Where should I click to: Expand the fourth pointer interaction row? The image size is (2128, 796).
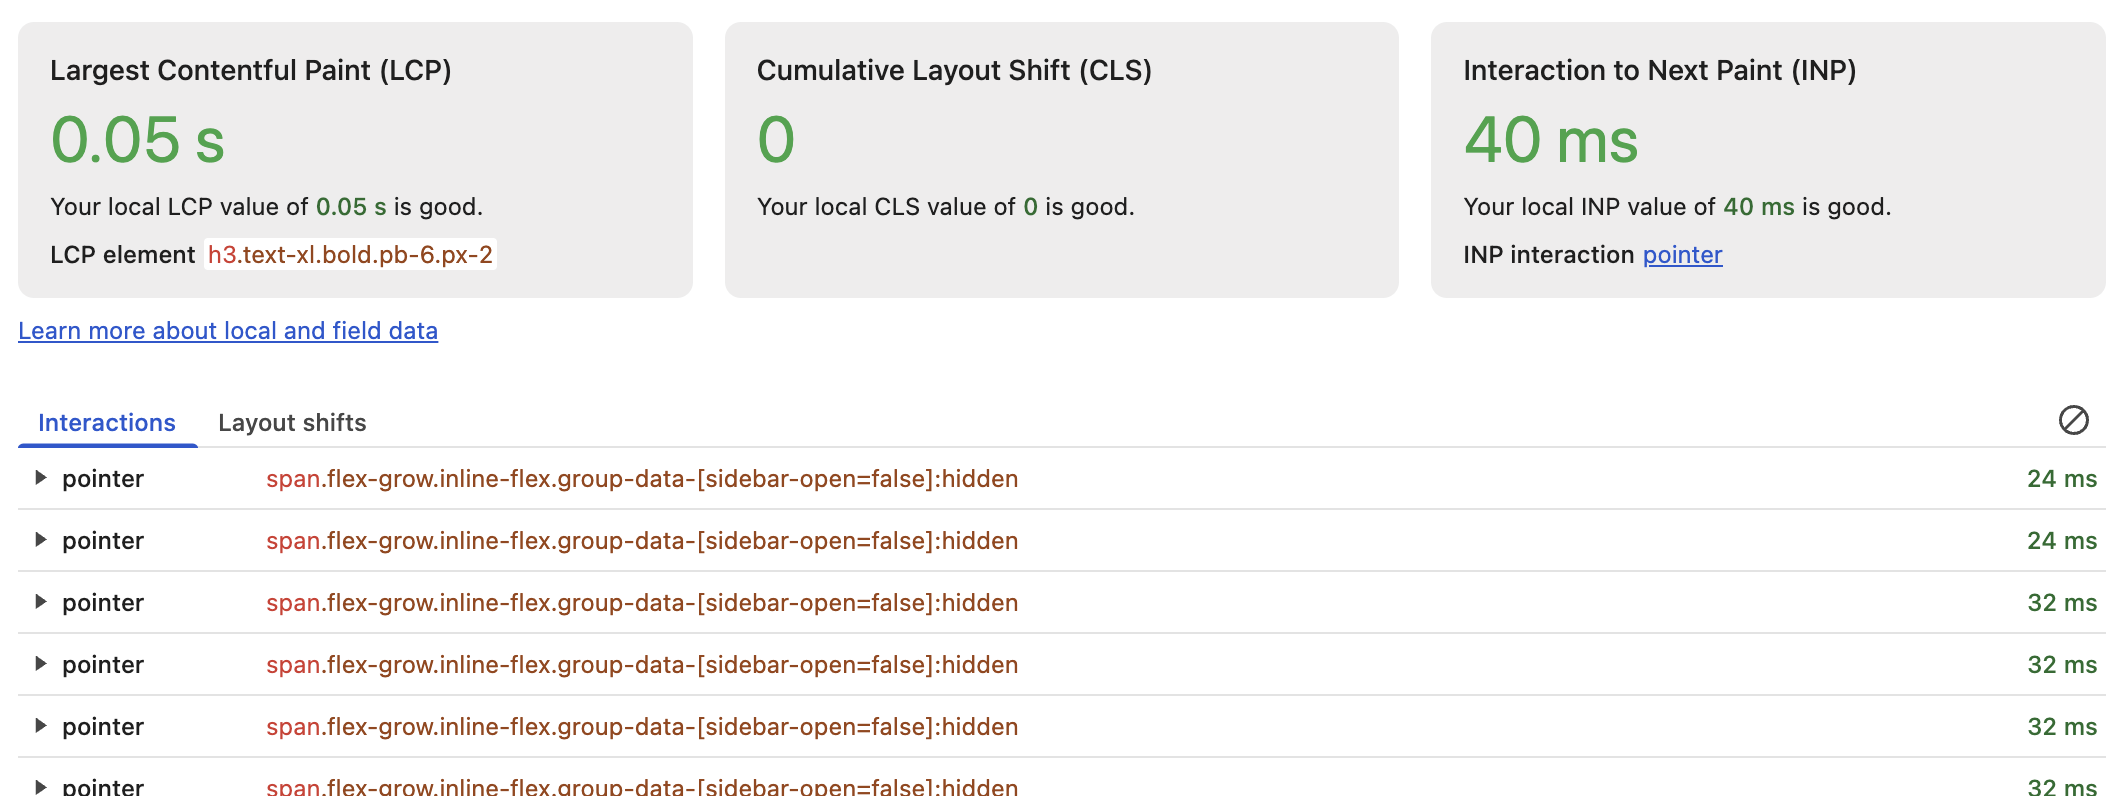click(40, 664)
